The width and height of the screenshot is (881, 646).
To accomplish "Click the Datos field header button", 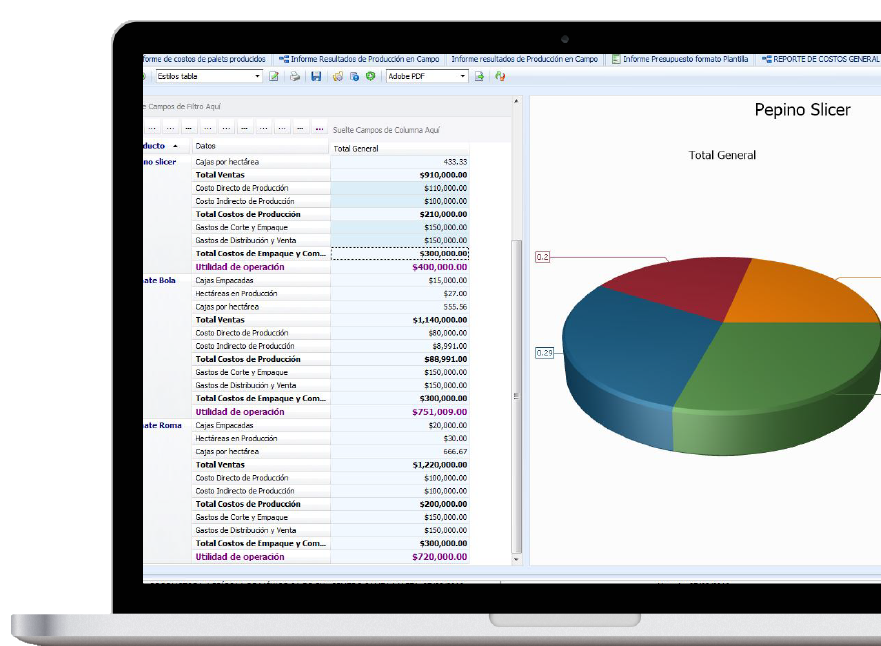I will point(260,146).
